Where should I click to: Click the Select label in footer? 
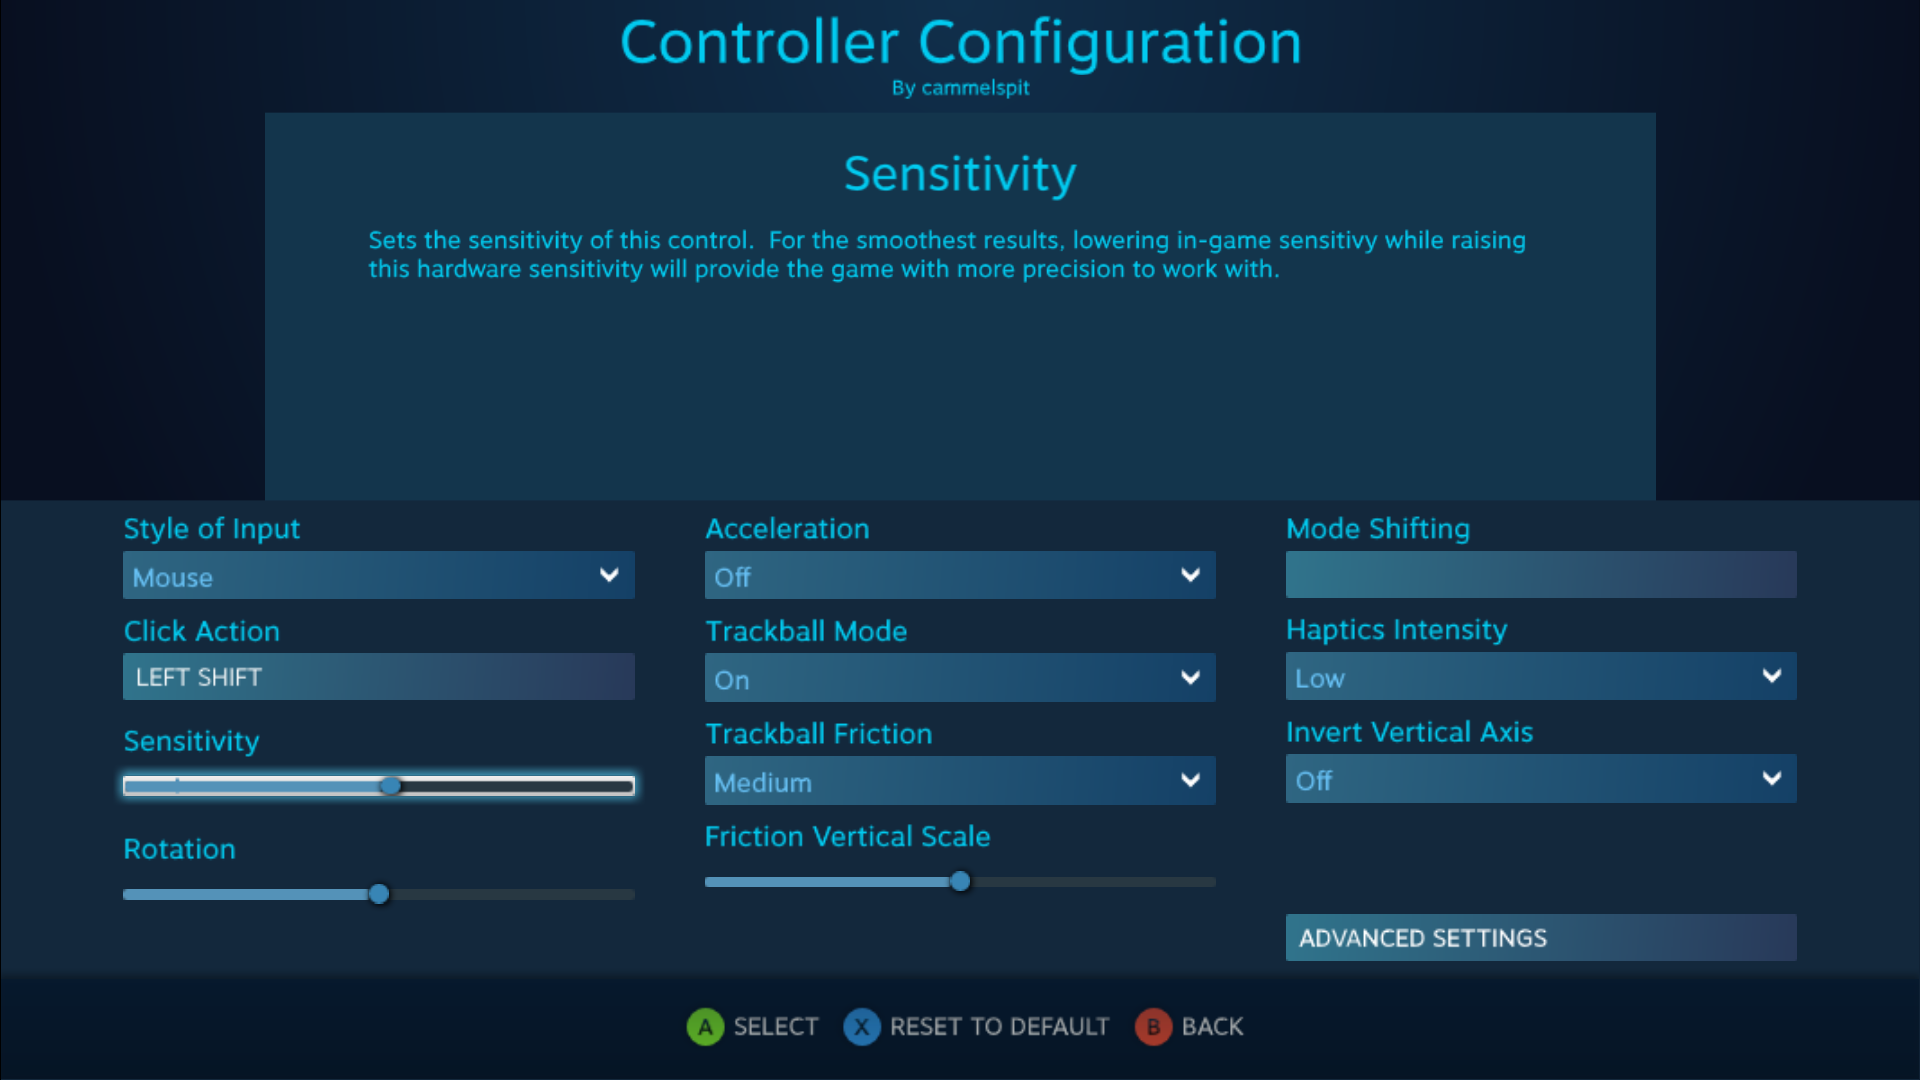pos(775,1027)
